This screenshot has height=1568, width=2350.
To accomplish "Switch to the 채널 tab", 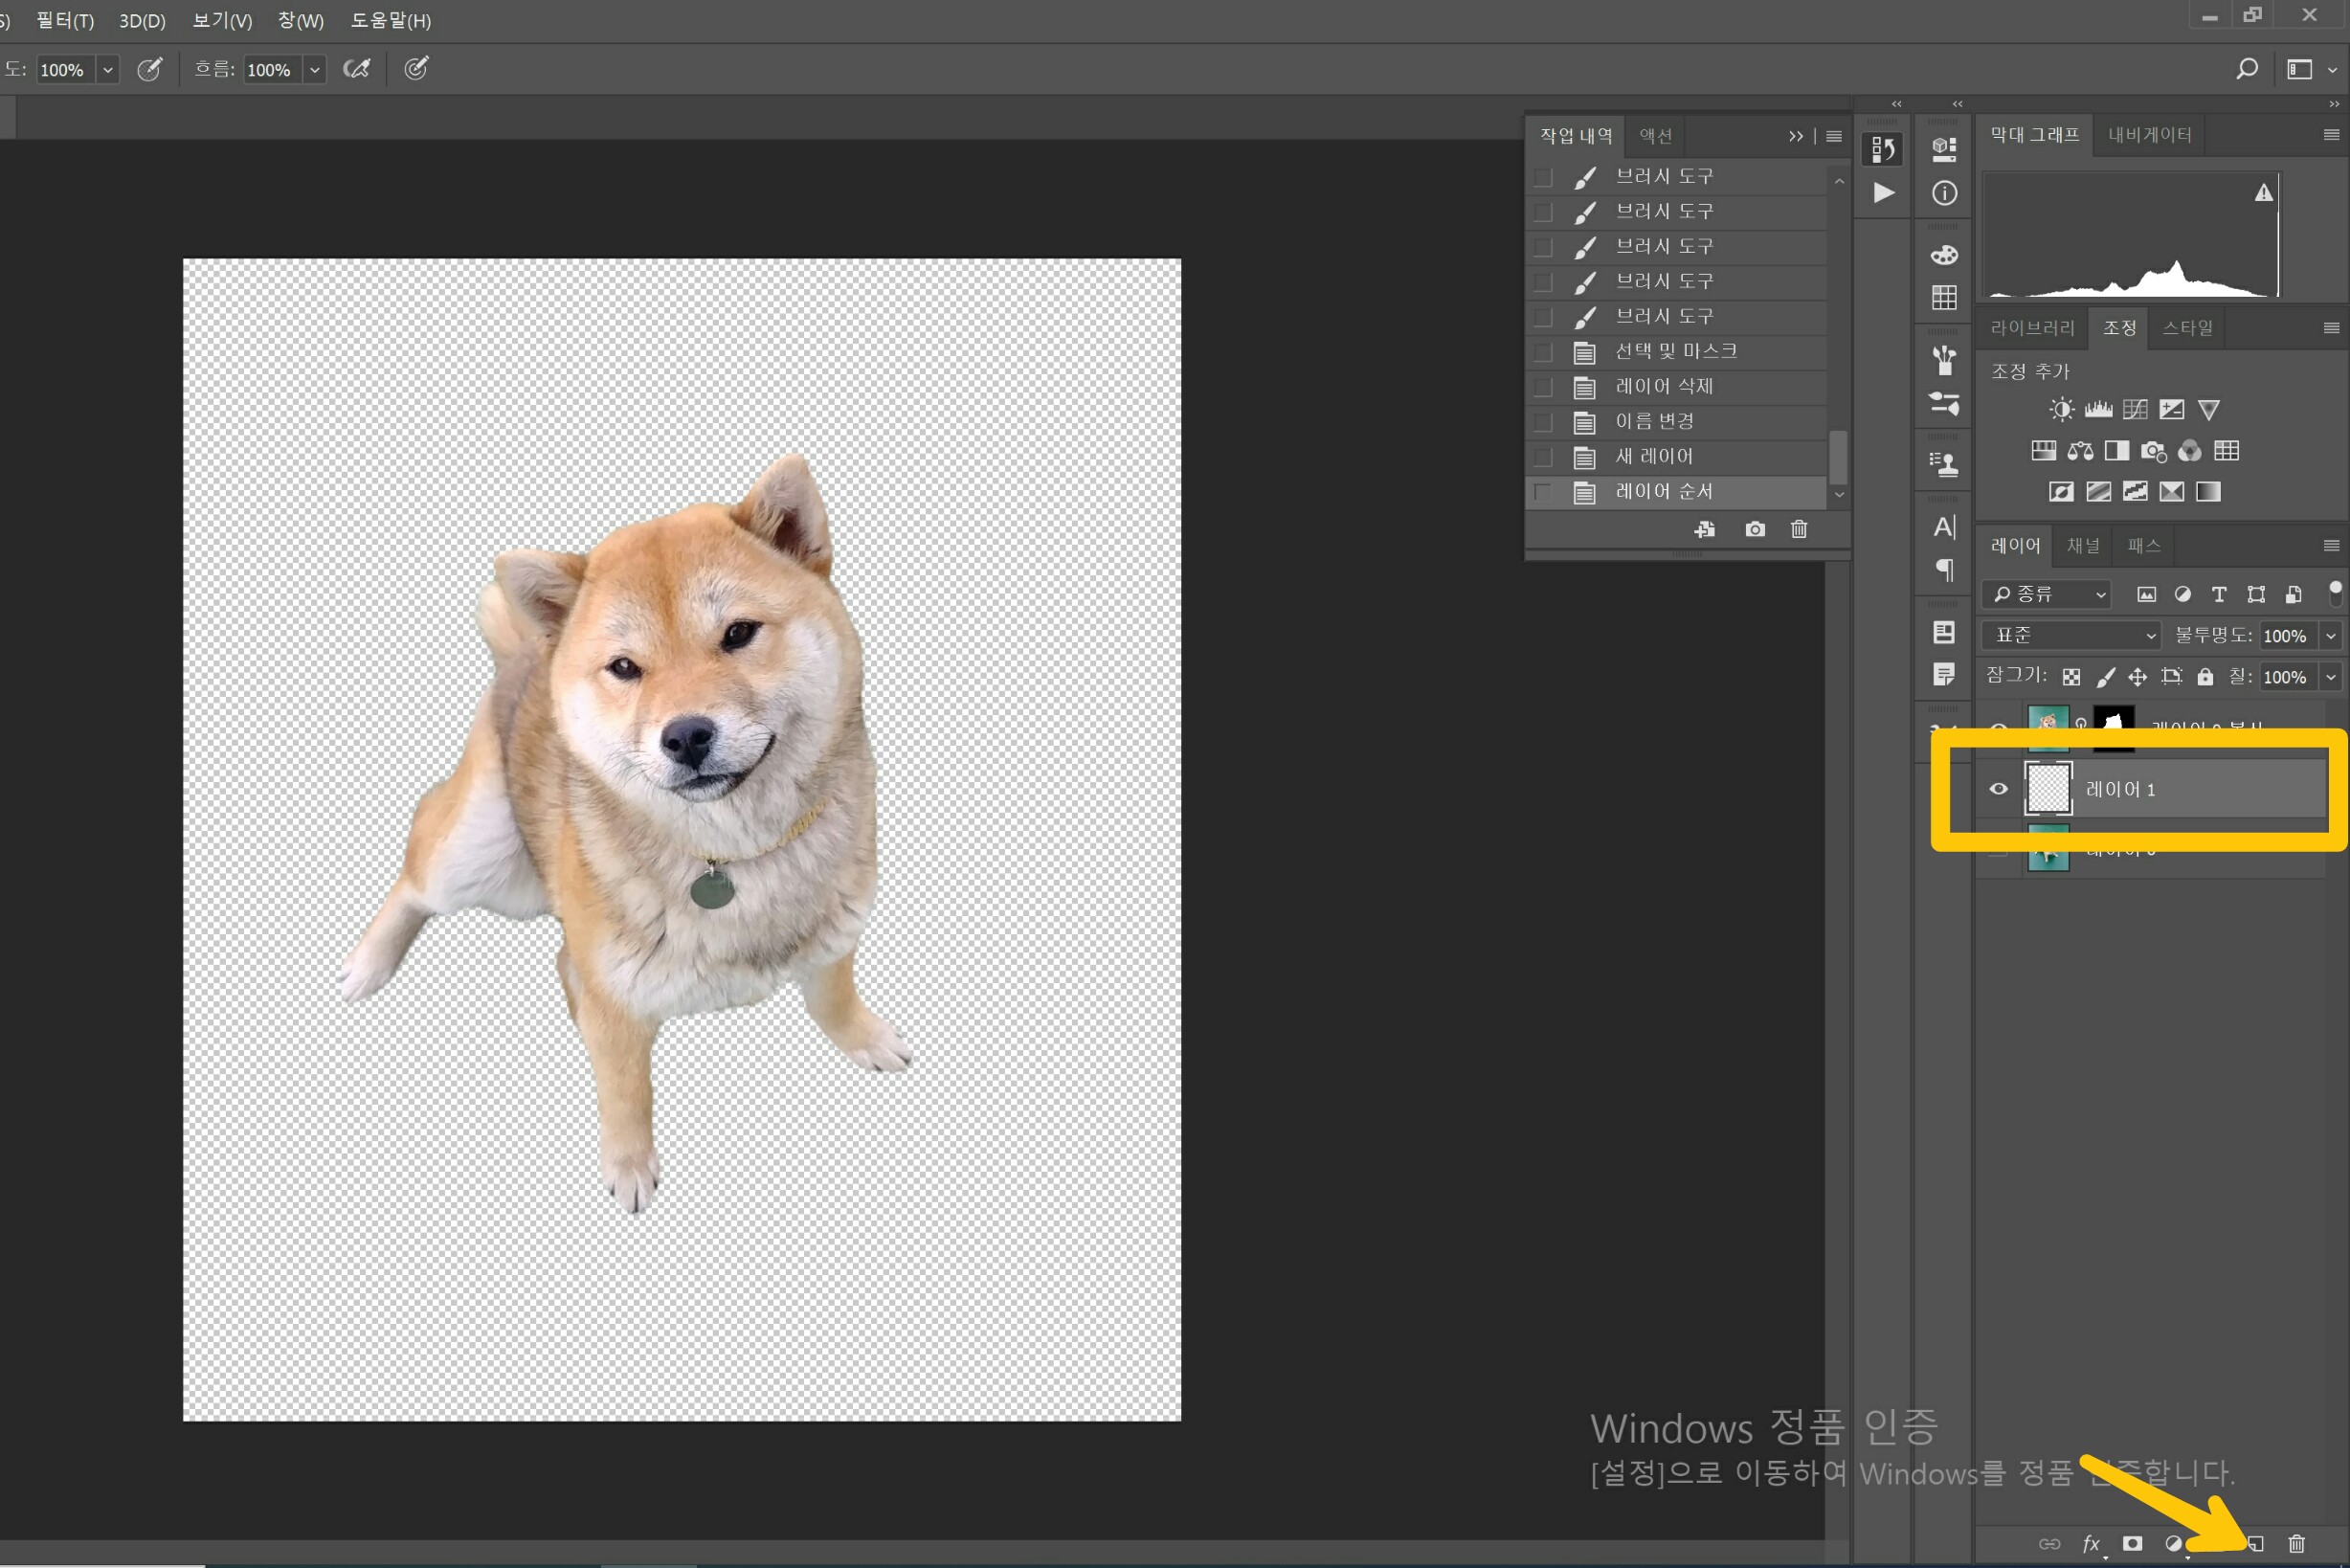I will [x=2083, y=545].
